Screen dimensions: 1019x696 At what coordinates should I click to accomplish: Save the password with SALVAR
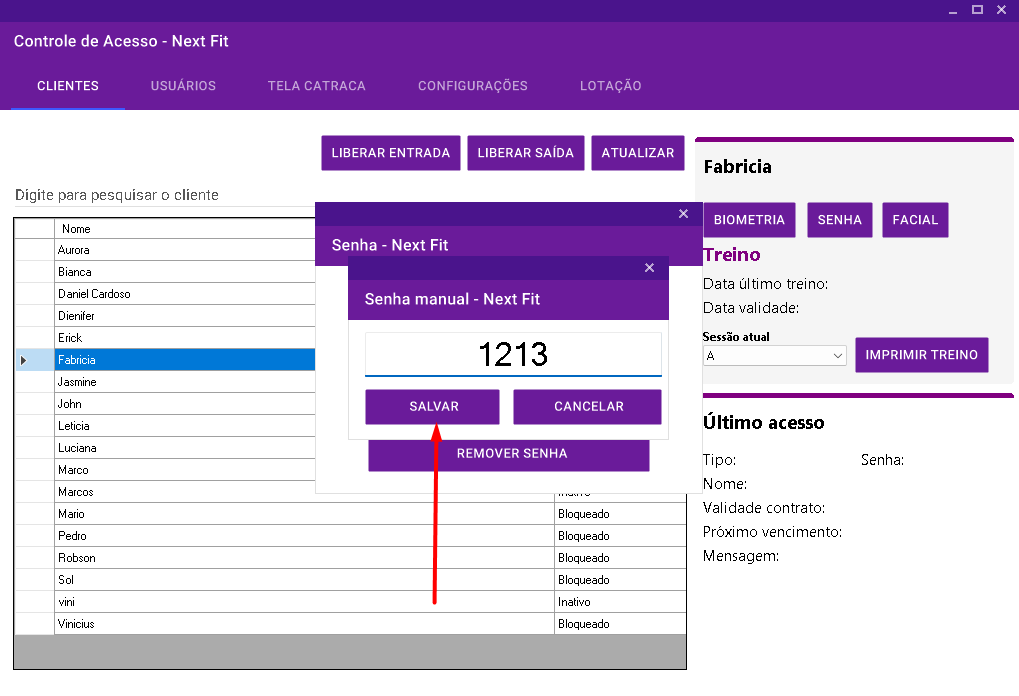point(432,407)
